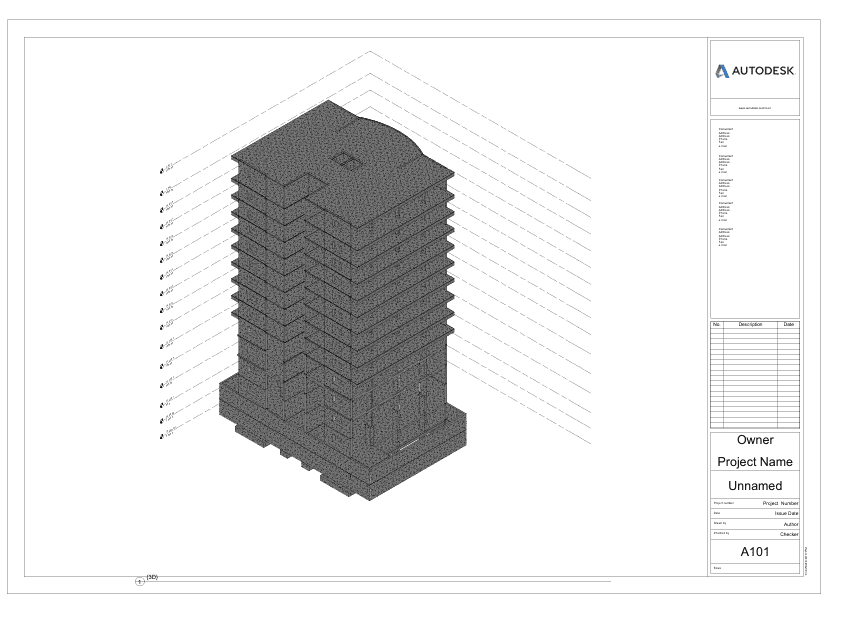
Task: Click the Author field value
Action: point(788,524)
